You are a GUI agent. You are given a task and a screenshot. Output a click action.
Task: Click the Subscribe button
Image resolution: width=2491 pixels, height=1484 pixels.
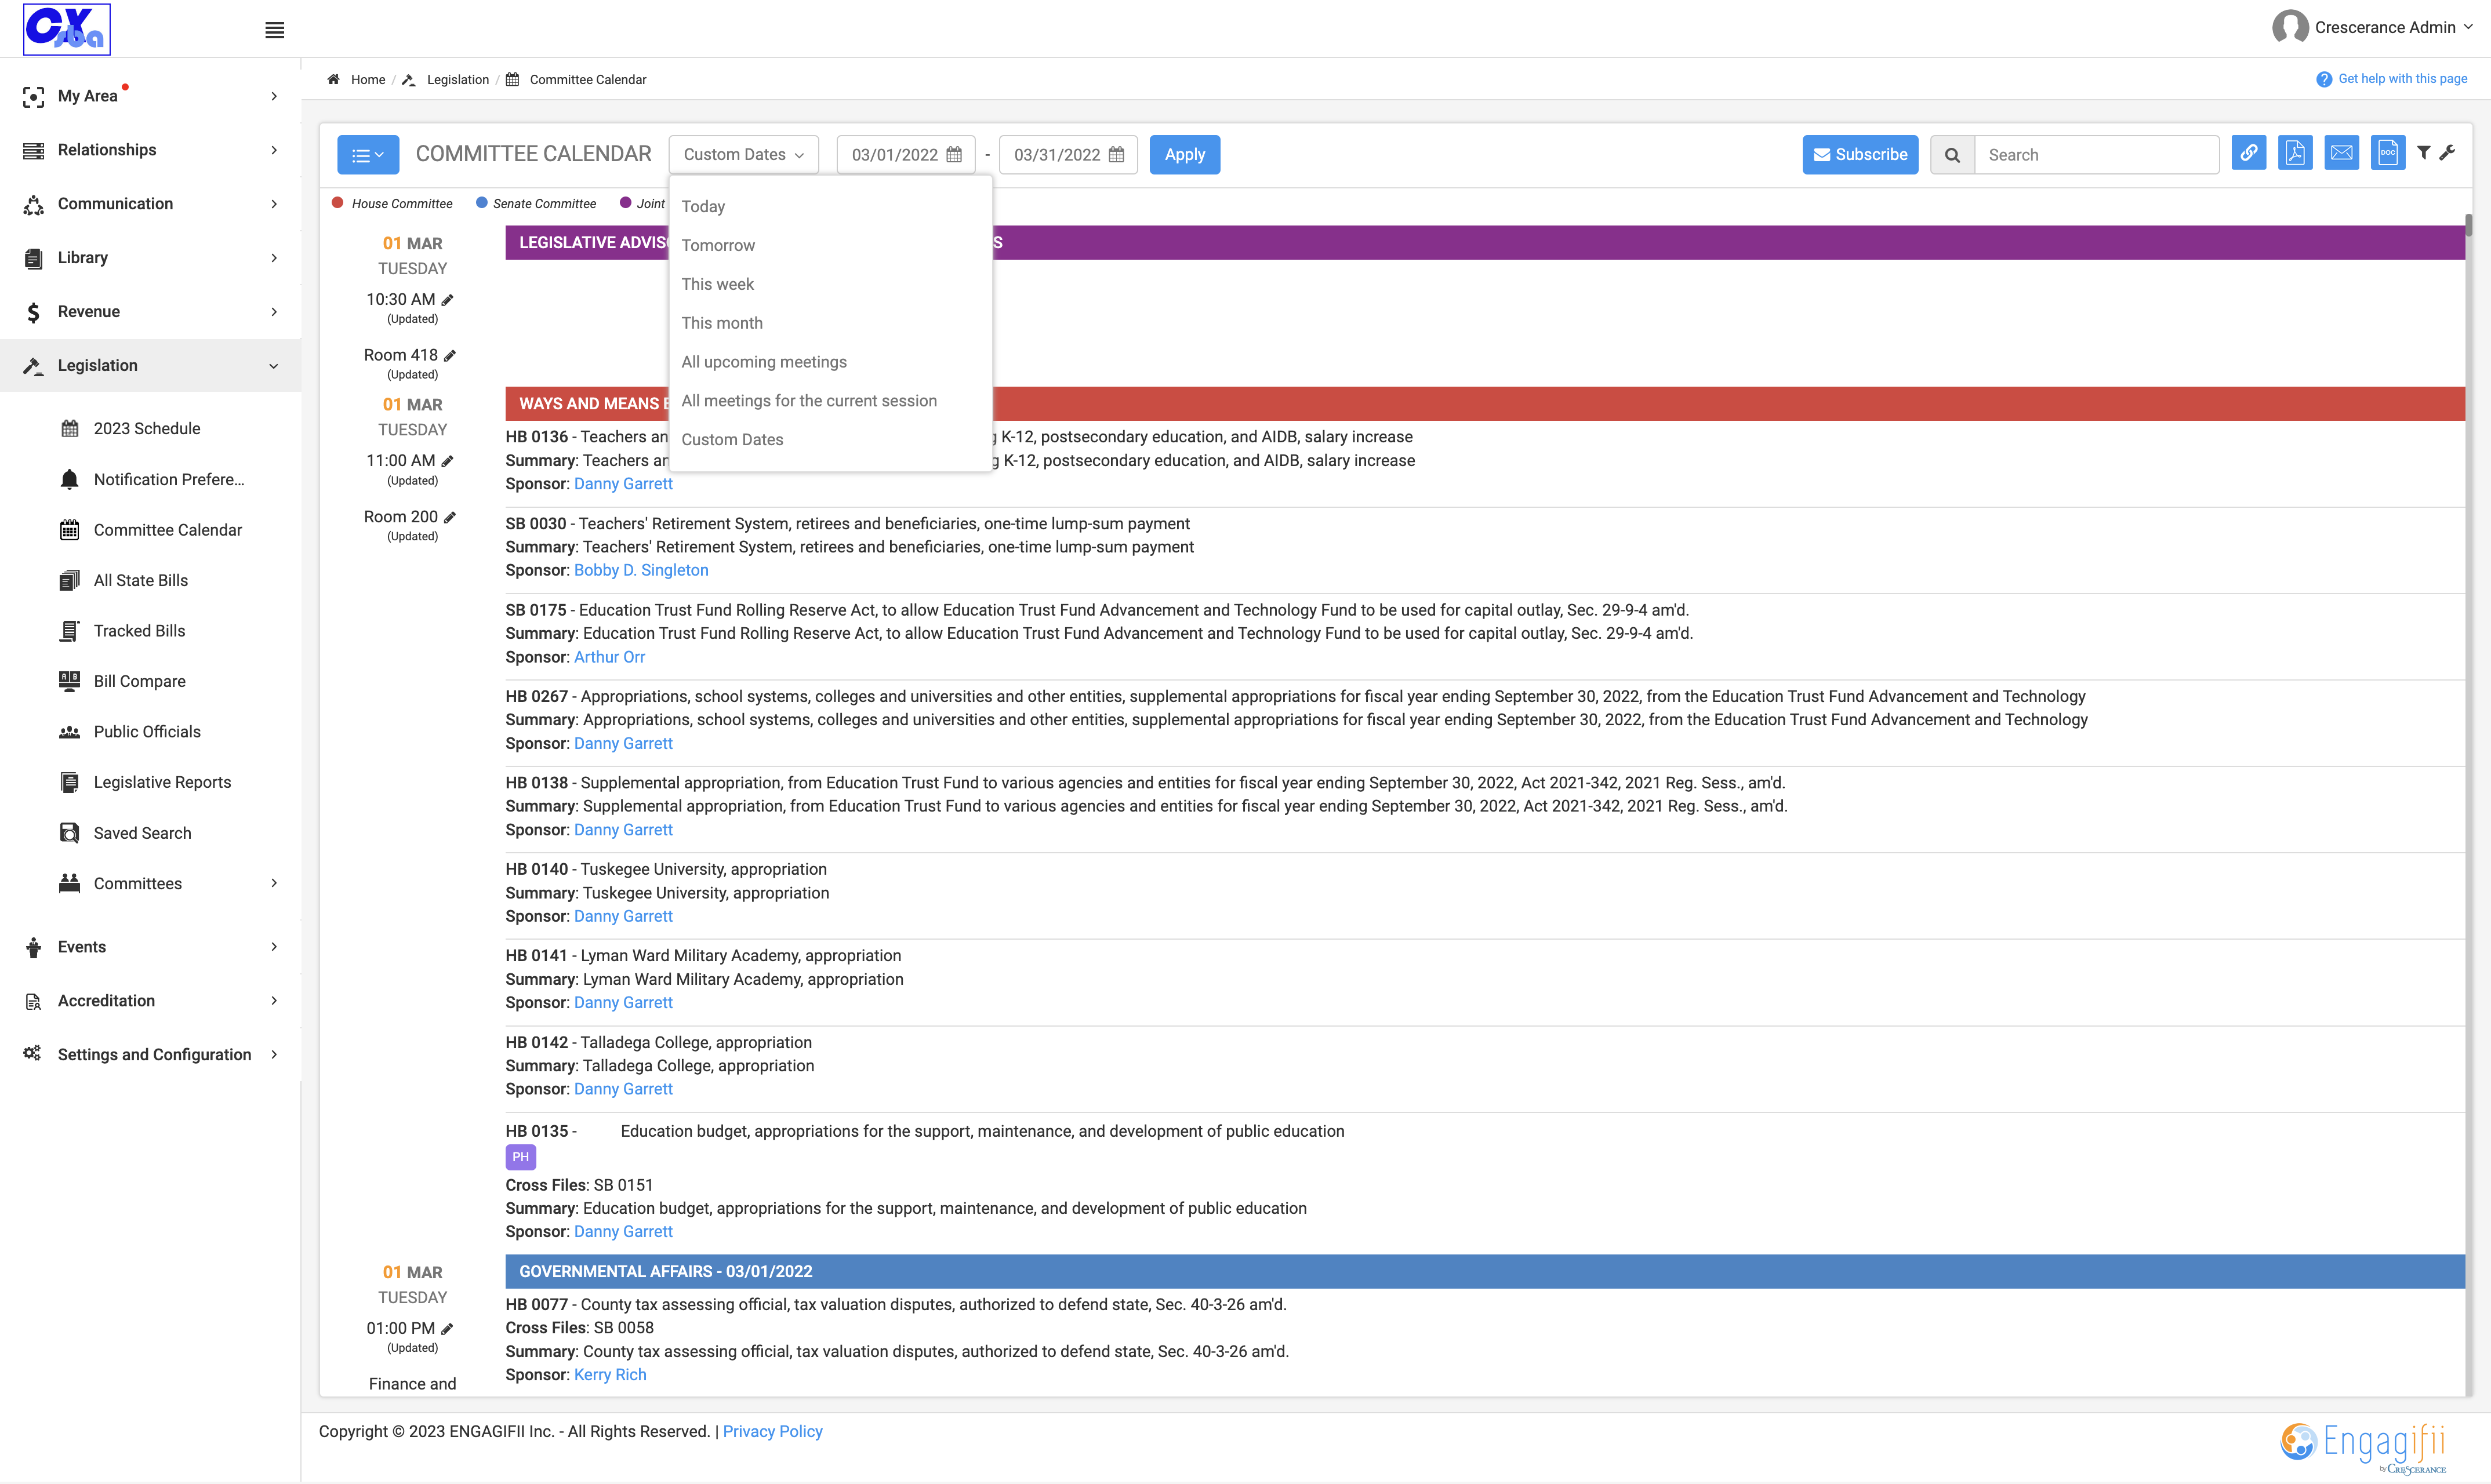point(1860,155)
